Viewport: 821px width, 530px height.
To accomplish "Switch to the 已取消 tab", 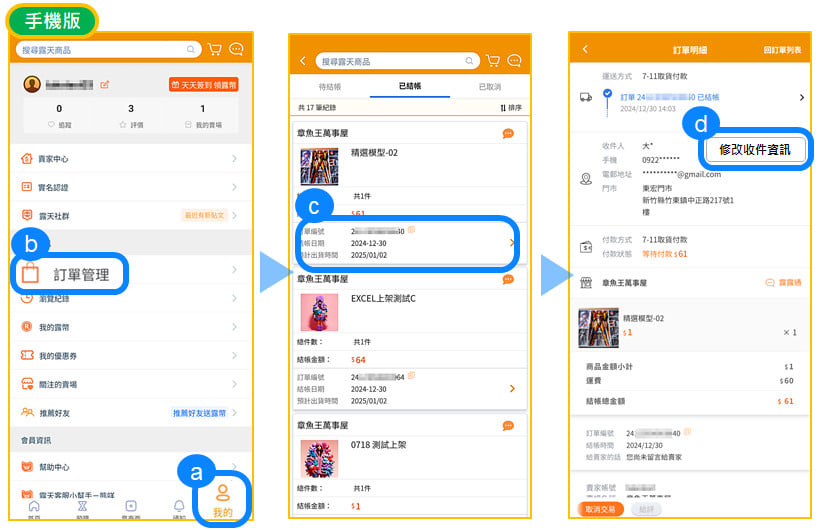I will pyautogui.click(x=490, y=87).
